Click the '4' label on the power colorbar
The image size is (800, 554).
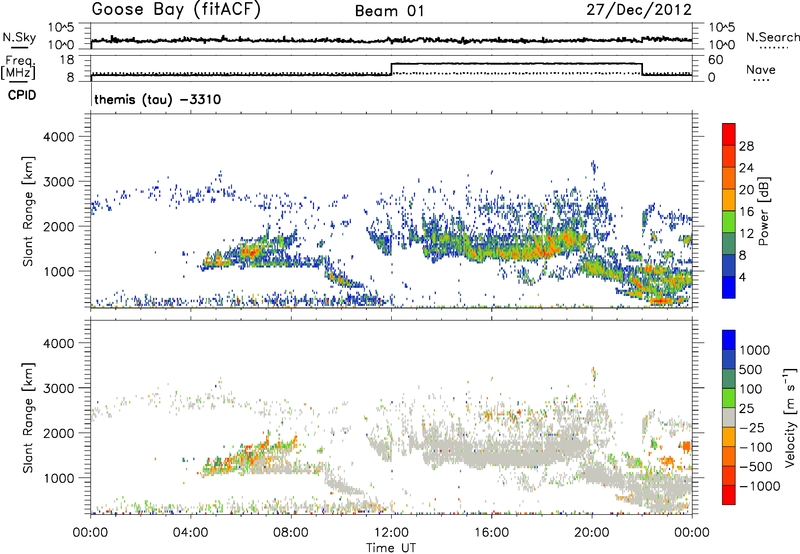pos(742,278)
